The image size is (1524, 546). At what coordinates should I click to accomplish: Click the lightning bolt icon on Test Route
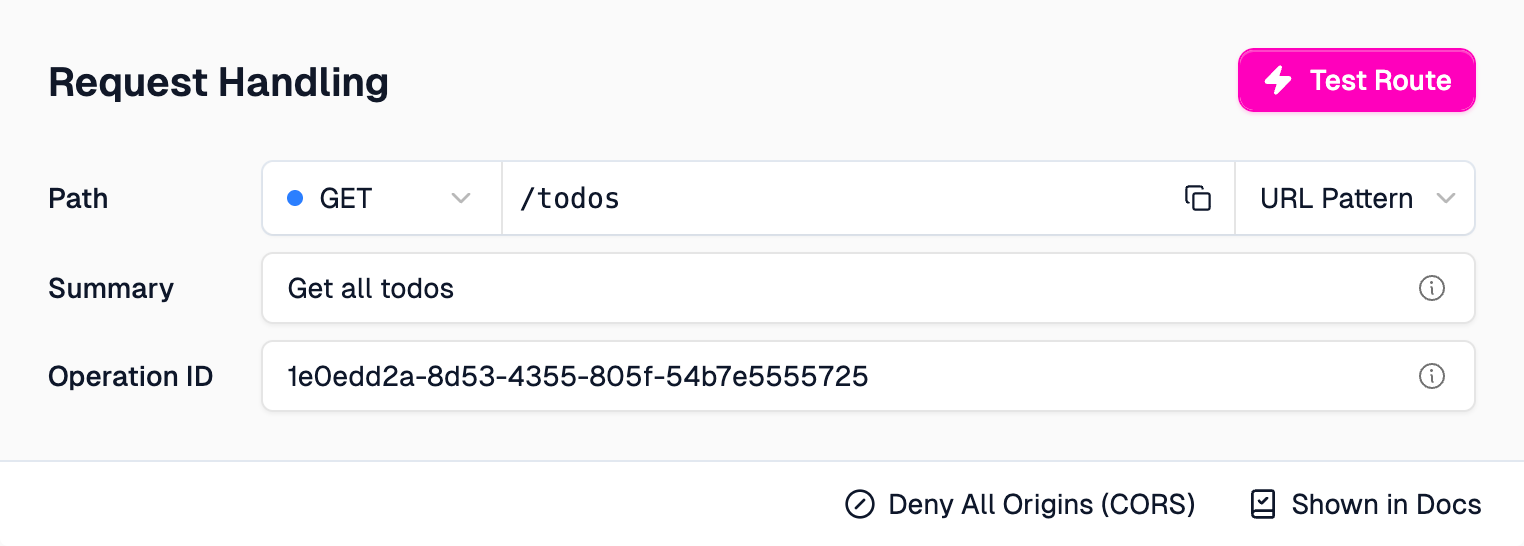pos(1279,80)
